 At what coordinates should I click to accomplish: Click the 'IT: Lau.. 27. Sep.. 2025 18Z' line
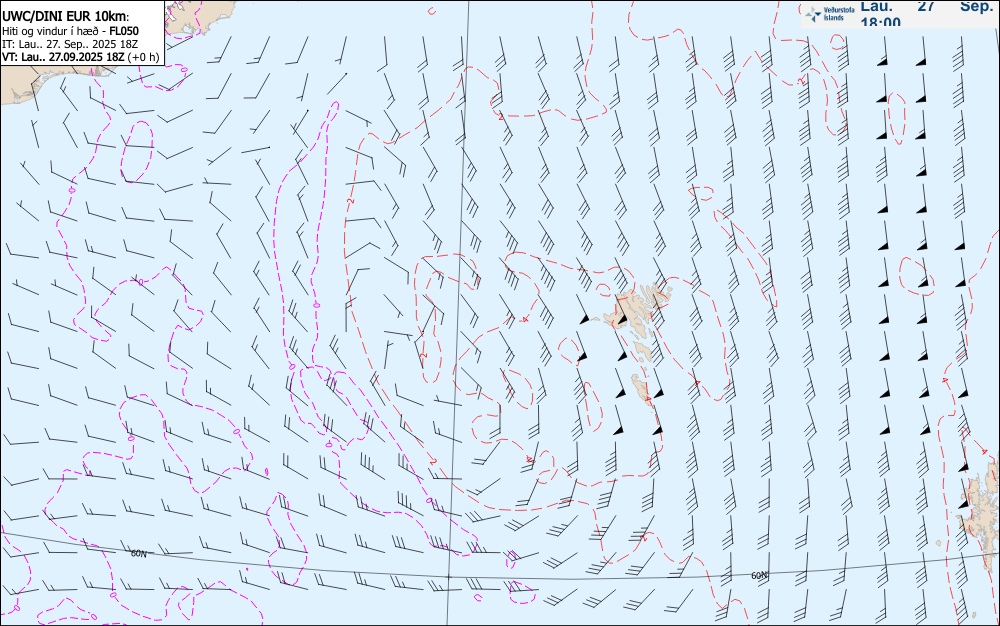pyautogui.click(x=70, y=44)
